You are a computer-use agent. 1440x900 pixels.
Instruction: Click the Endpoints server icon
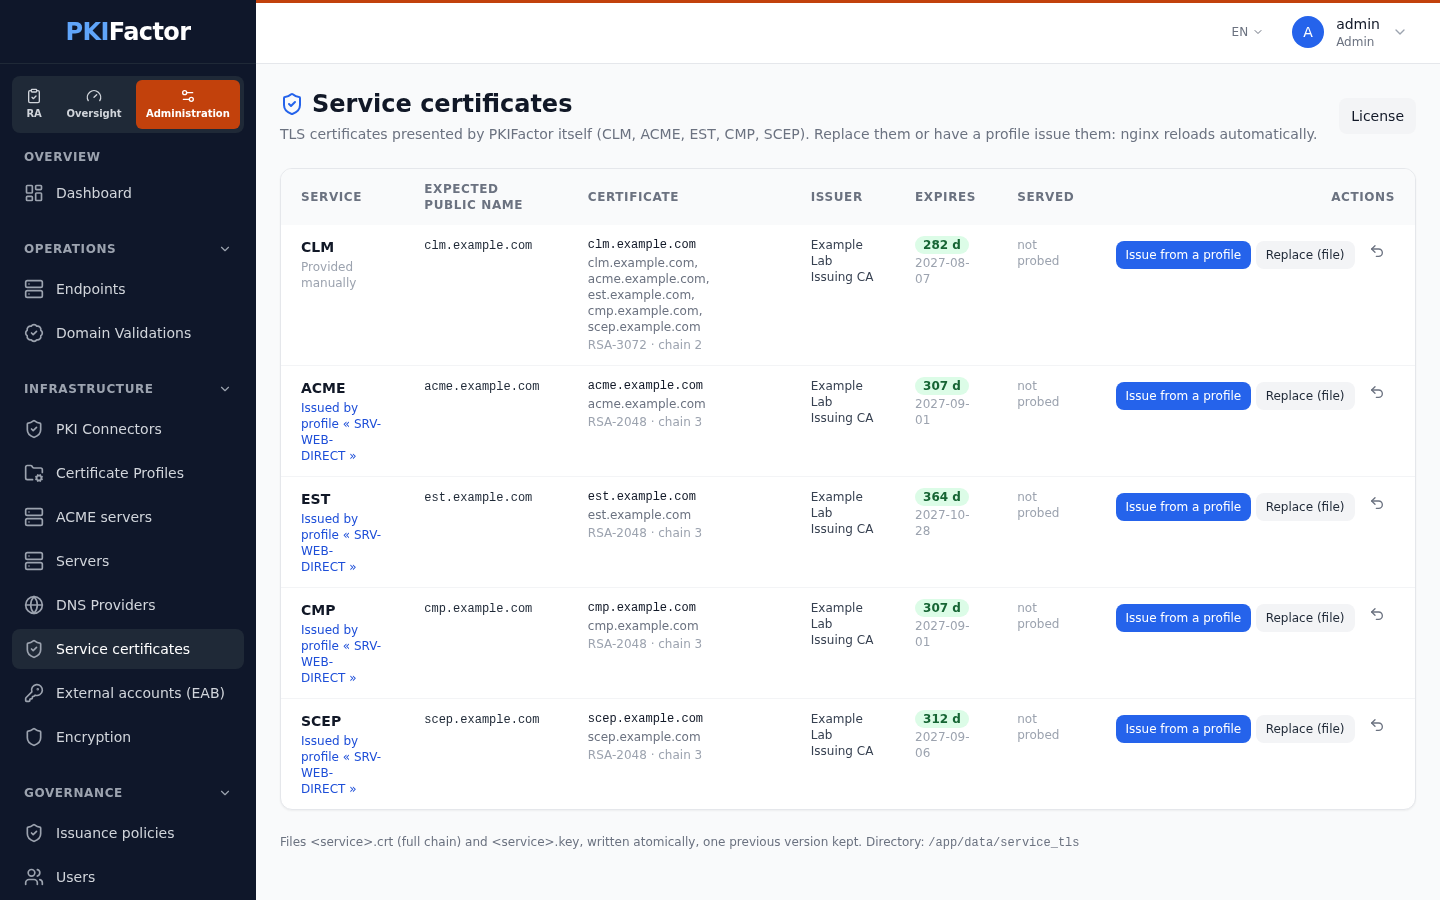pyautogui.click(x=34, y=289)
